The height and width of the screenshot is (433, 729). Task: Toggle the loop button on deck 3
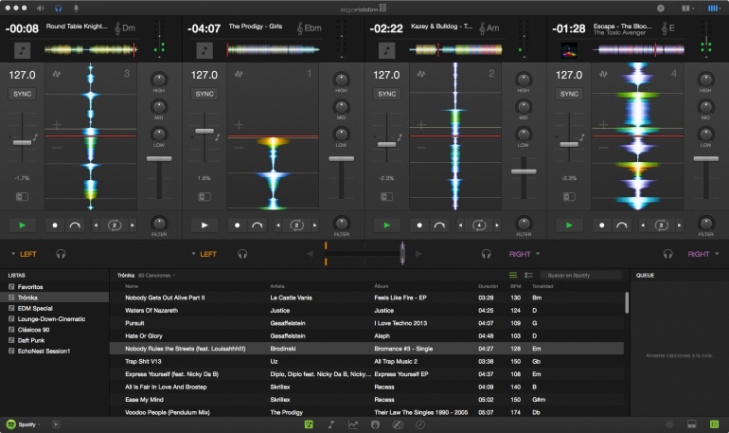pyautogui.click(x=114, y=225)
